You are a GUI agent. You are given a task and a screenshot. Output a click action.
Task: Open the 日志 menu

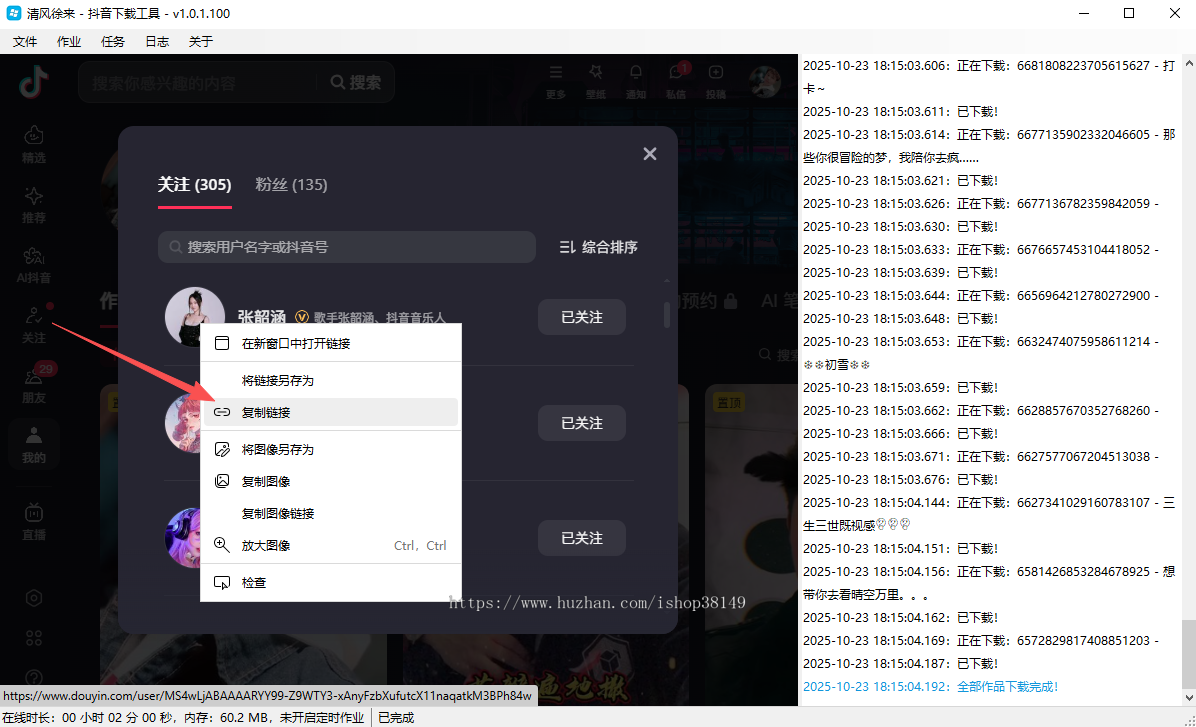pos(157,42)
